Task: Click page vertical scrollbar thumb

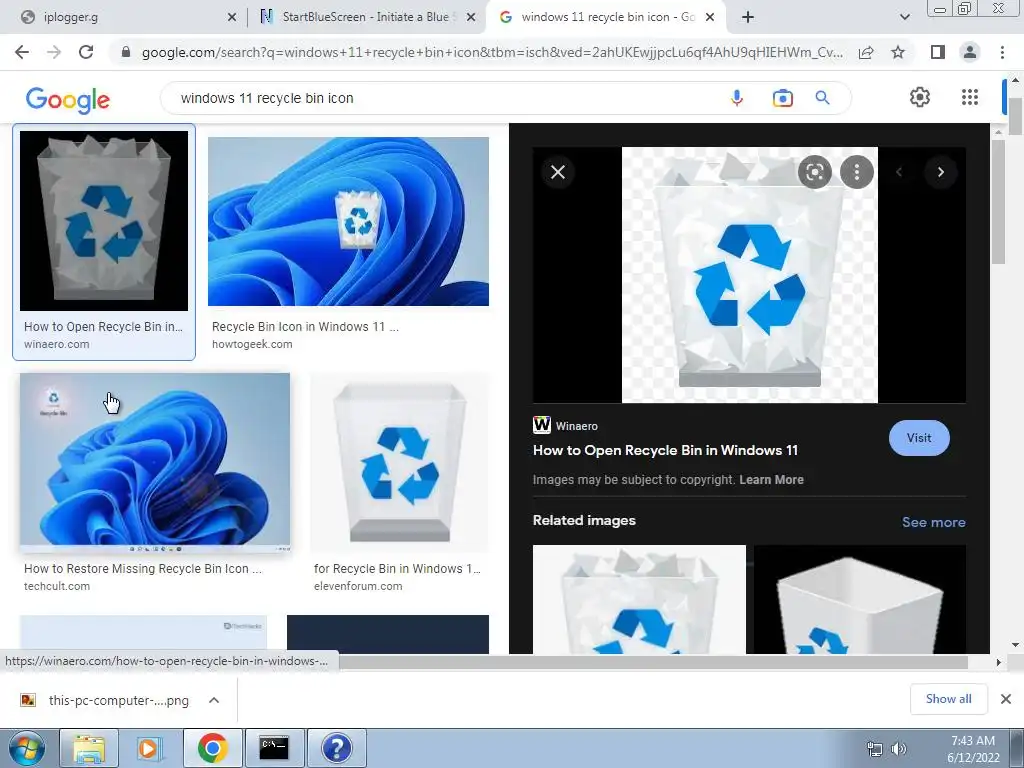Action: (x=1015, y=116)
